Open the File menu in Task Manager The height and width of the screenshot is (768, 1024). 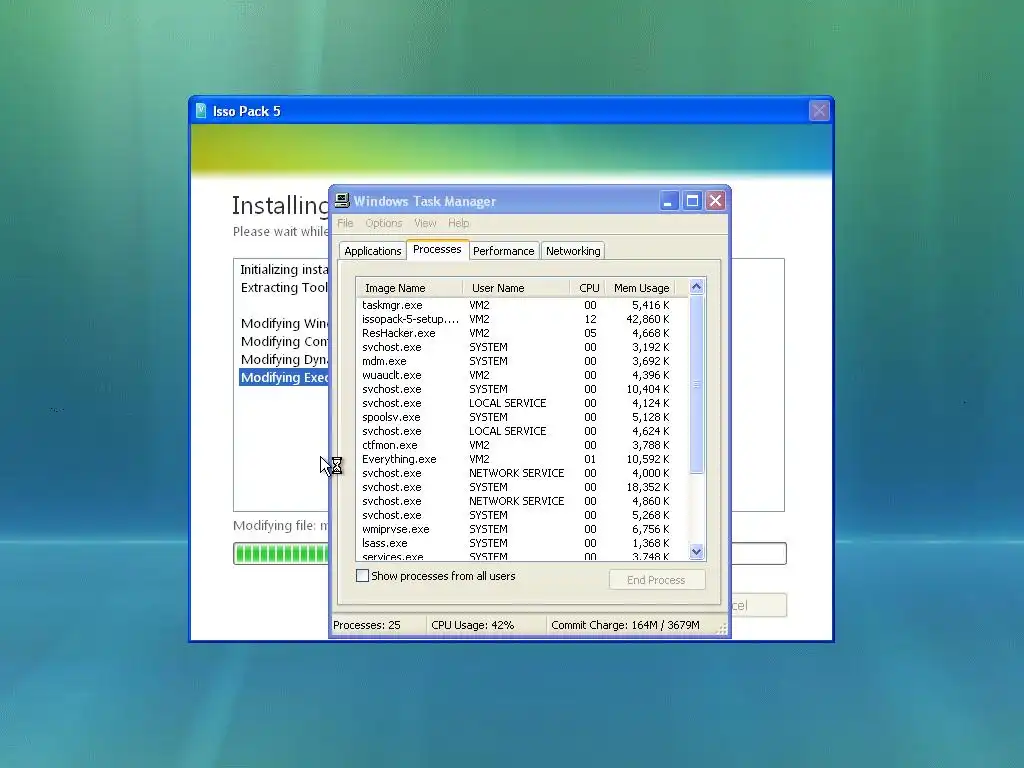[x=345, y=223]
